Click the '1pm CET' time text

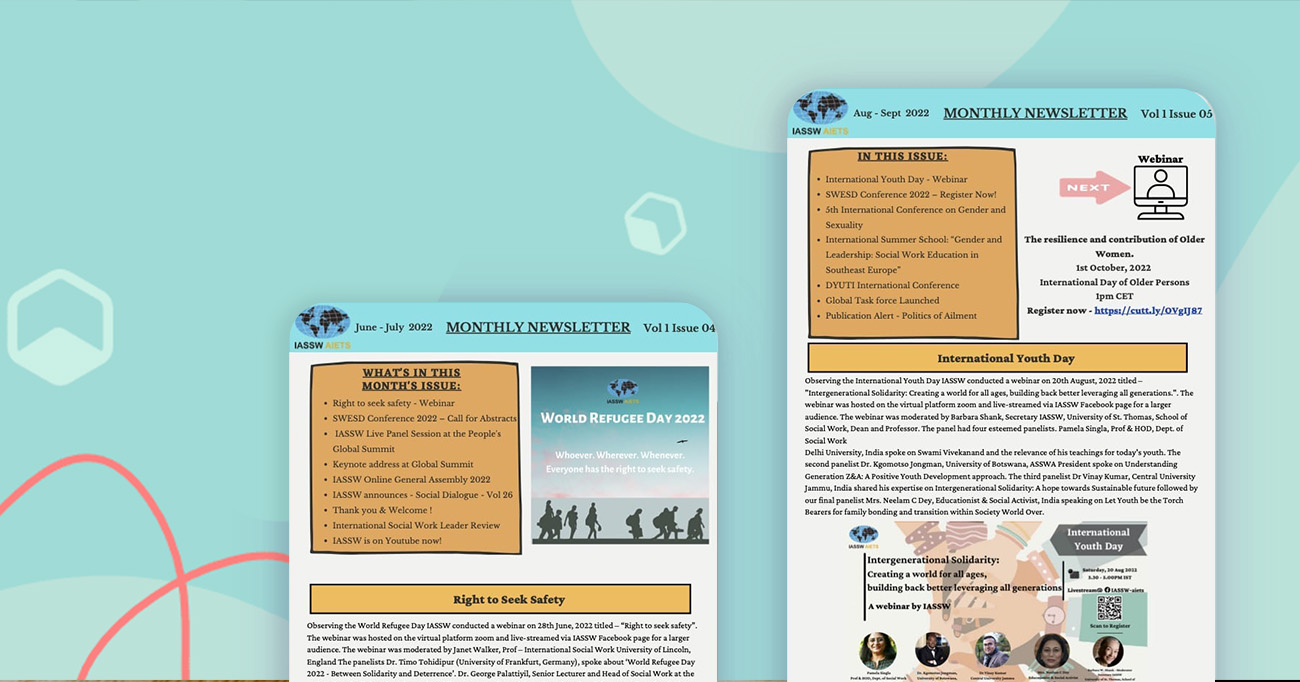click(x=1113, y=296)
